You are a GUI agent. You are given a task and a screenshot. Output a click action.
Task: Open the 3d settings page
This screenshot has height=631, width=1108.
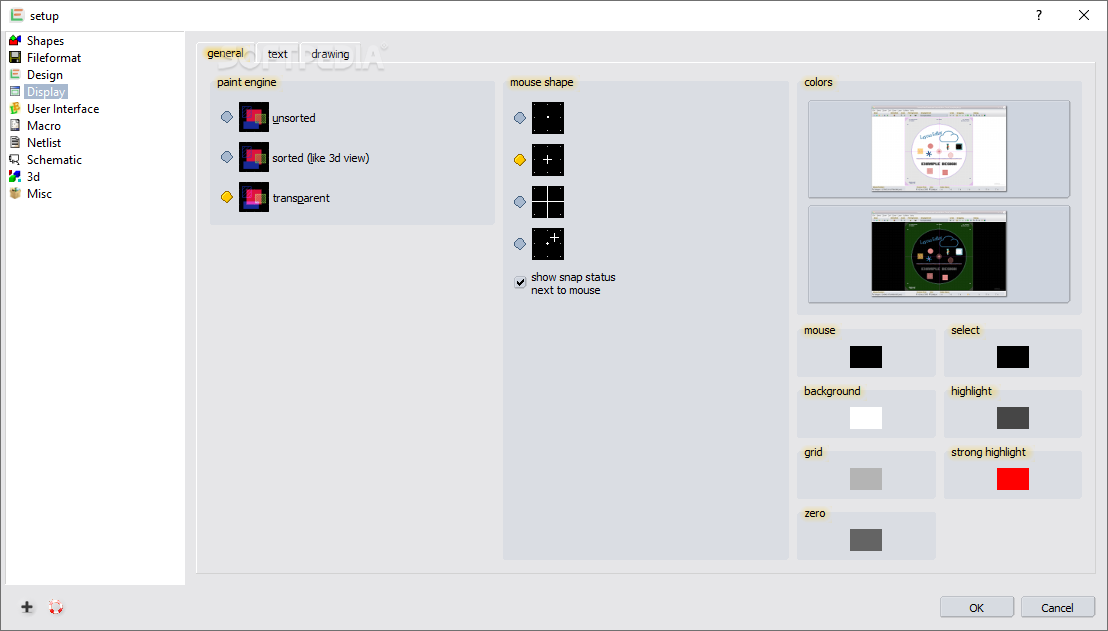click(33, 176)
